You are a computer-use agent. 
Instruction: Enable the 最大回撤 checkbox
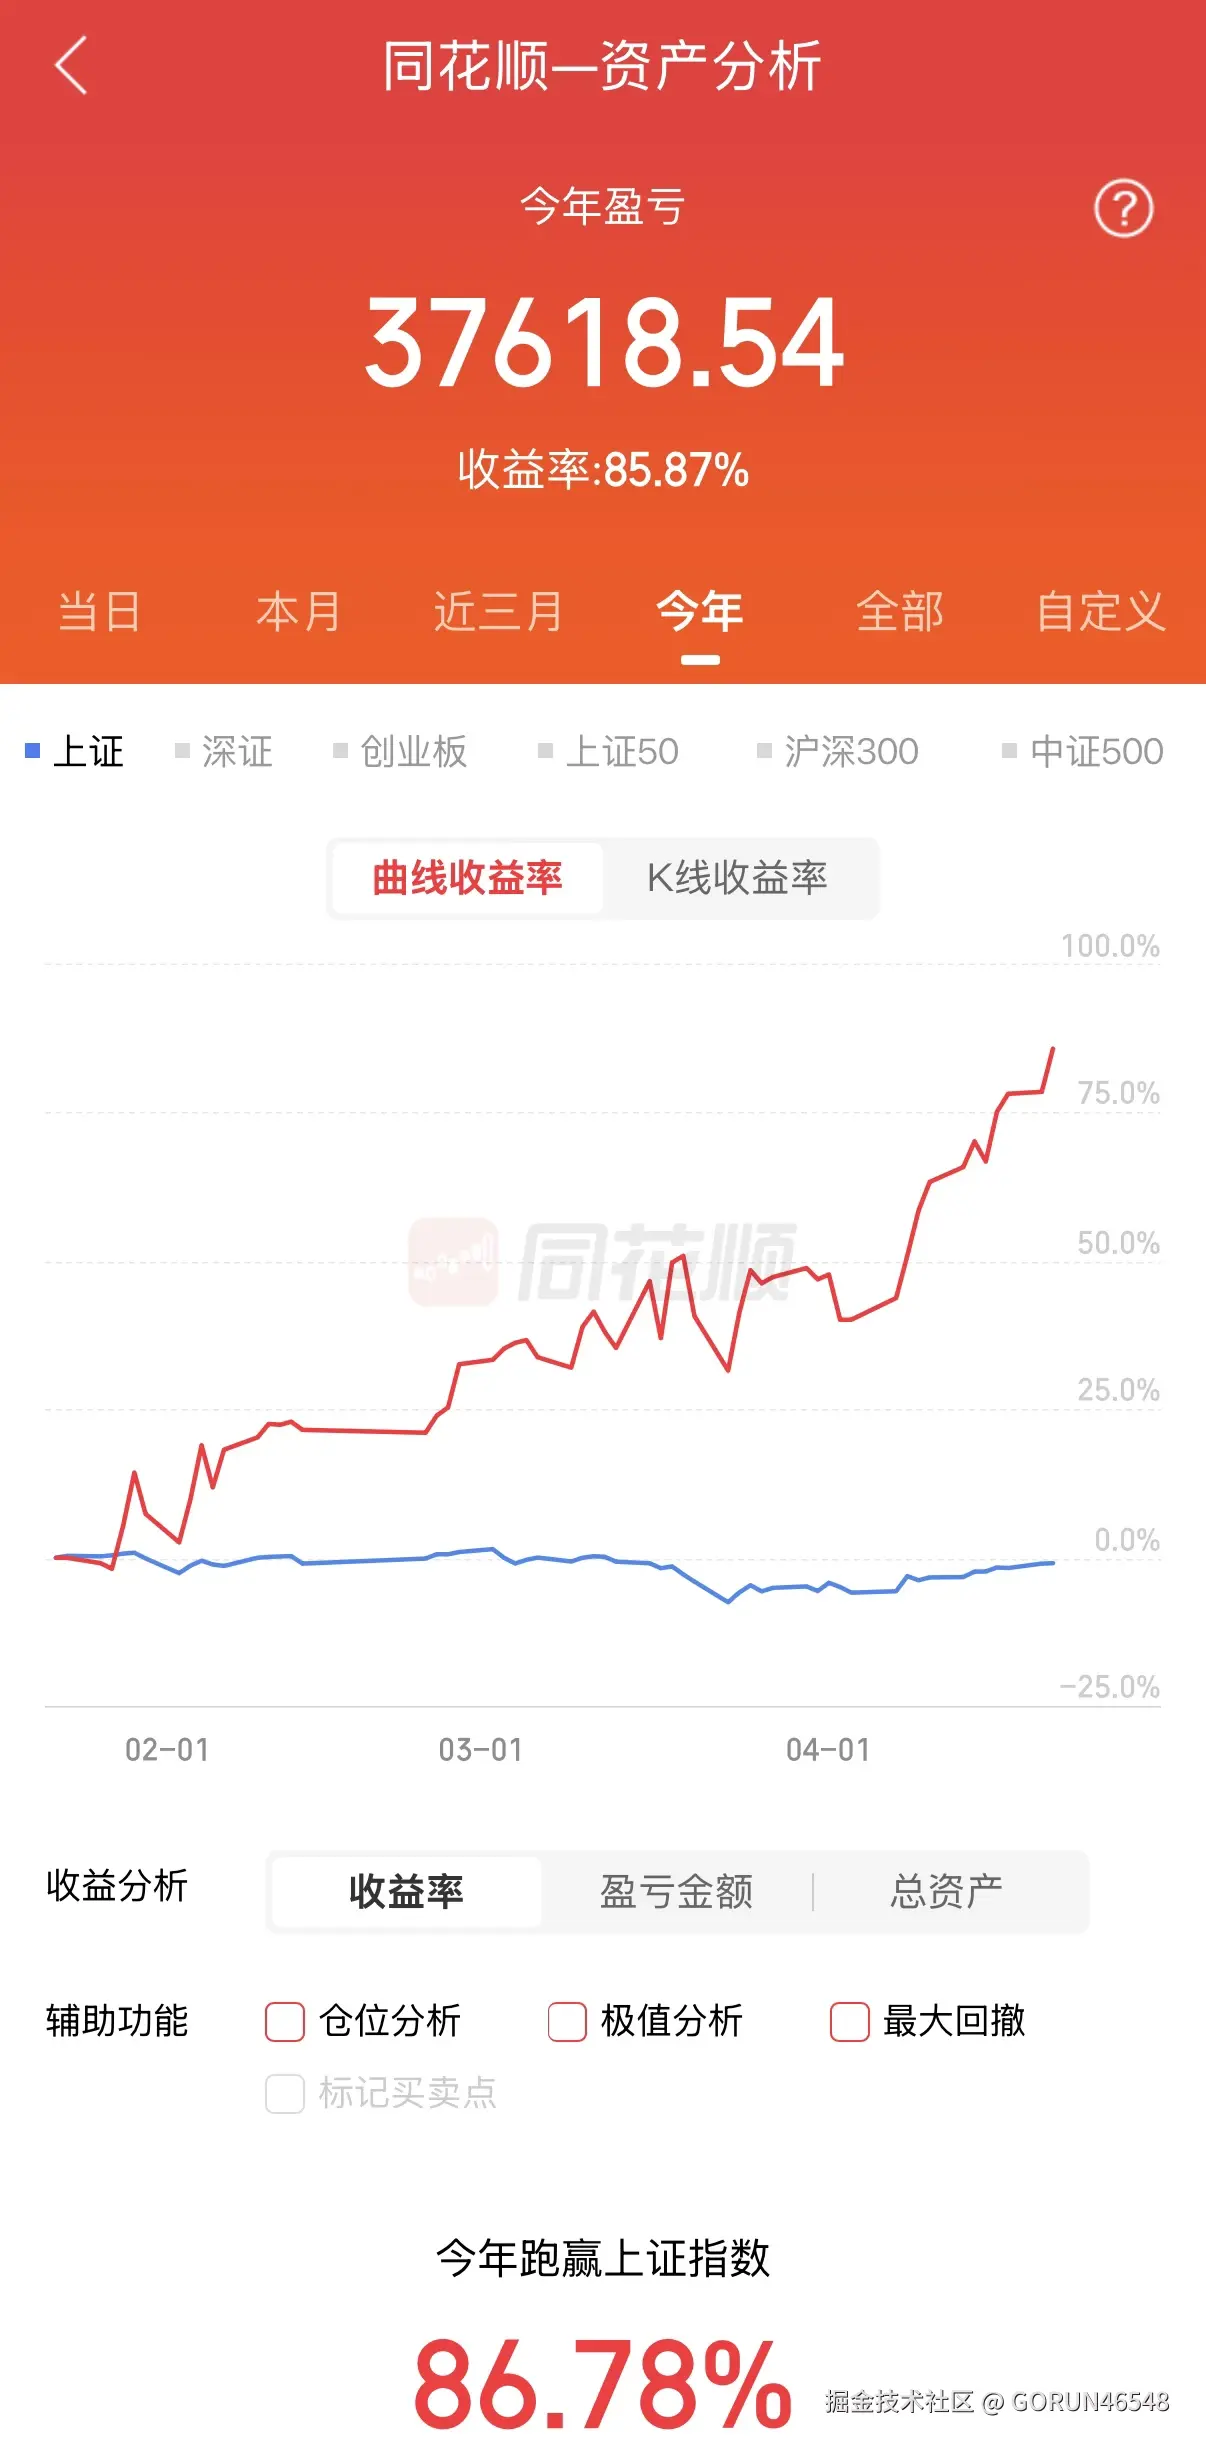[848, 2021]
